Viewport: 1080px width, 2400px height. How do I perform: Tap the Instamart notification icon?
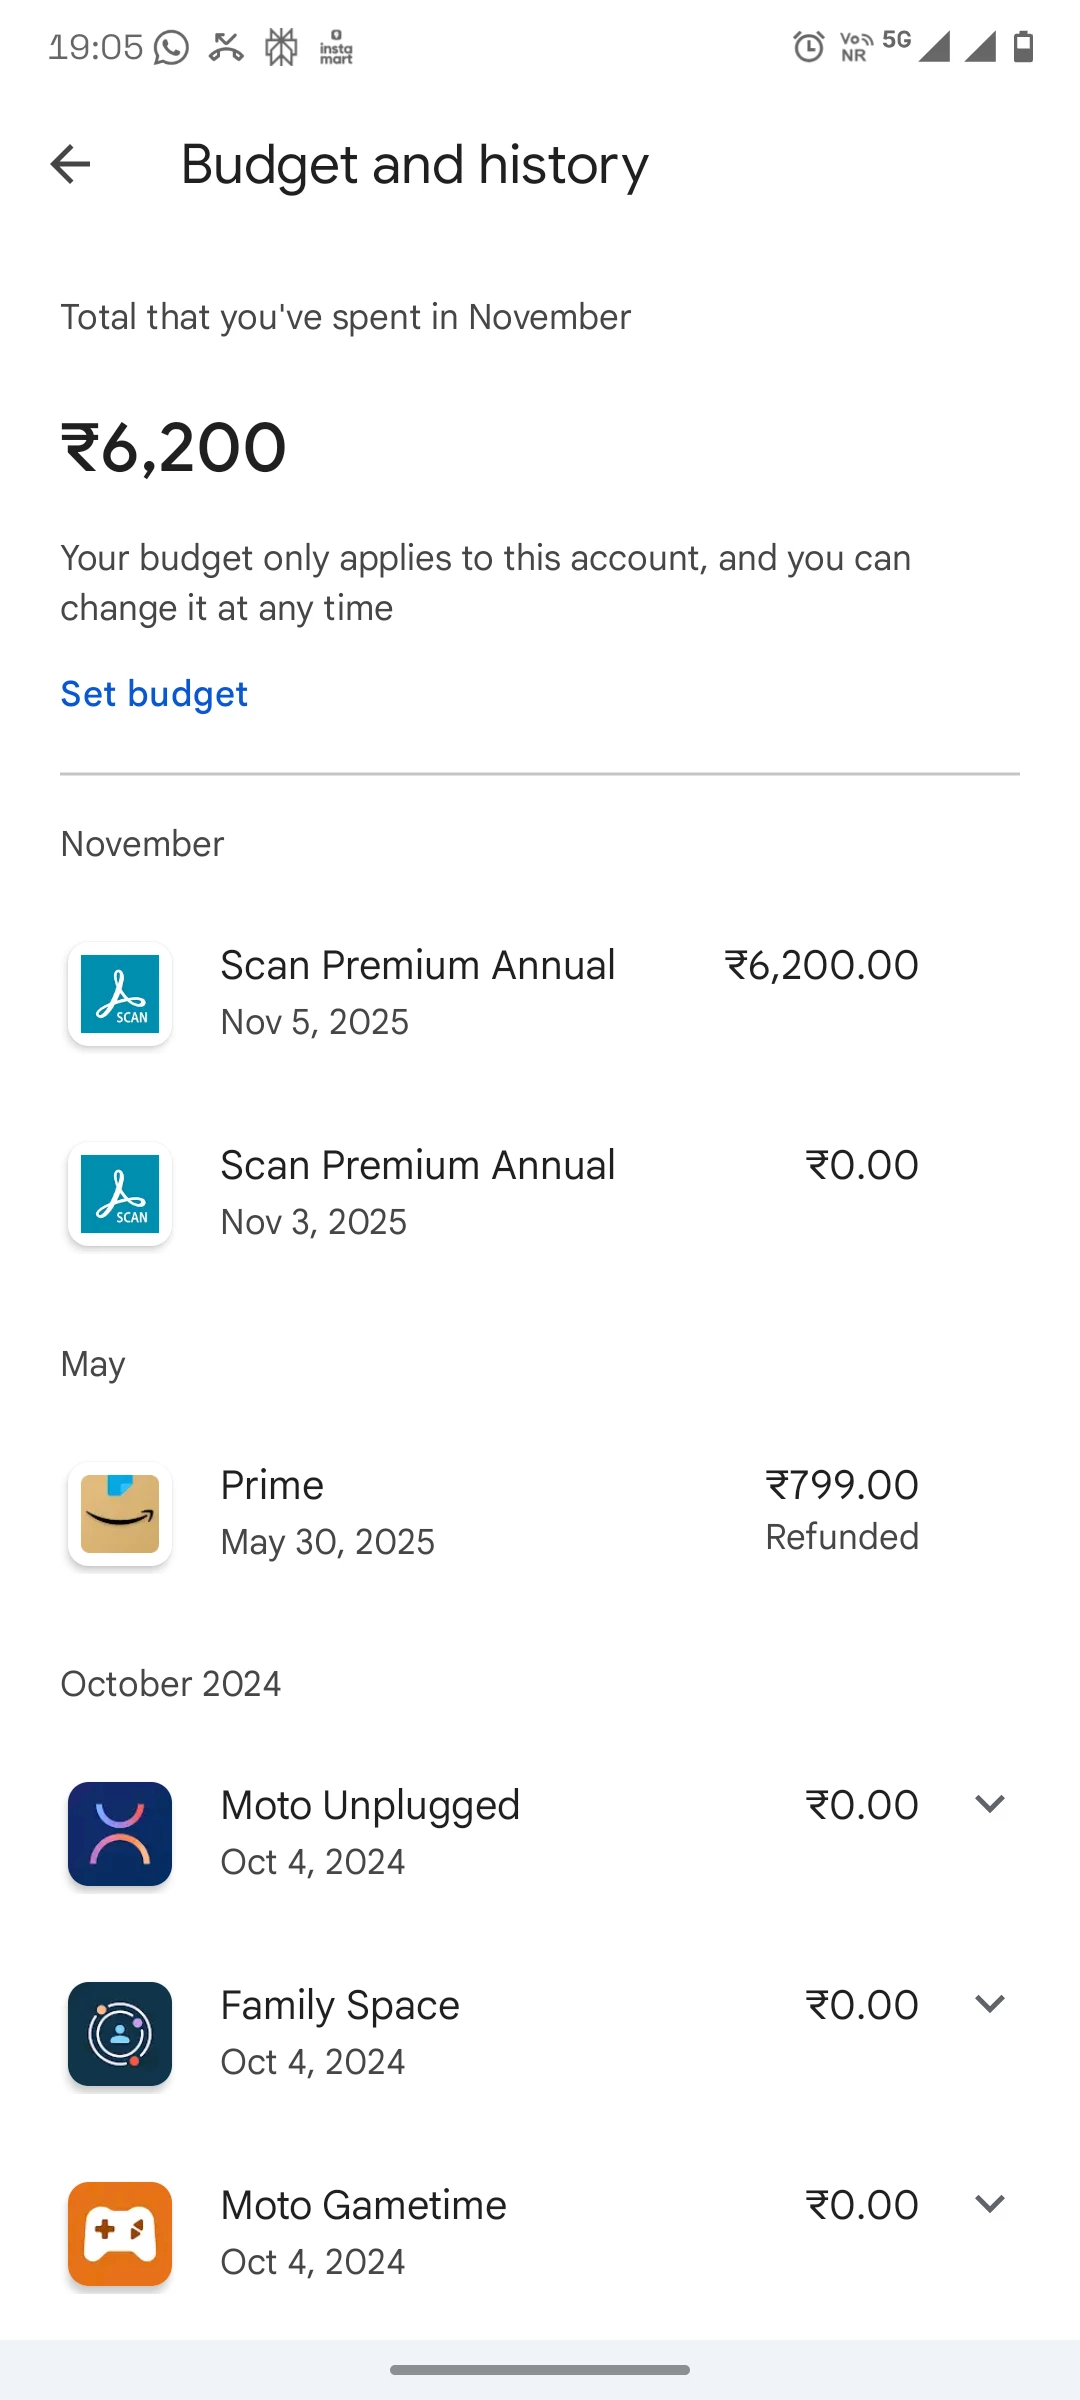click(336, 47)
